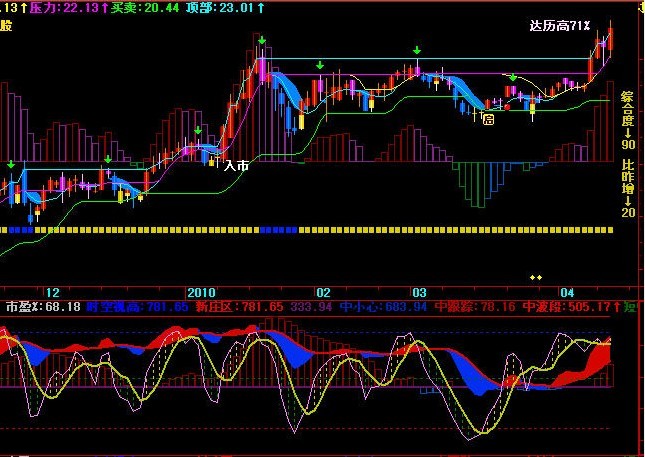Click the 04 month label on time axis
Screen dimensions: 645x457
(x=567, y=293)
